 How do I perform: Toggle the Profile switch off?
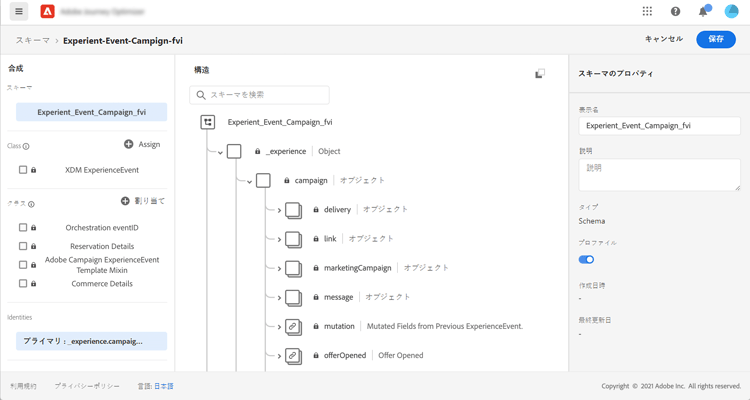[x=586, y=259]
